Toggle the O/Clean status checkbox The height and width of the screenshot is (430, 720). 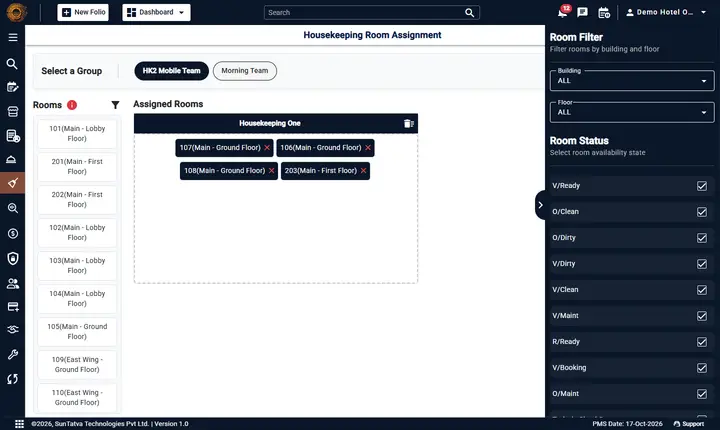point(702,212)
